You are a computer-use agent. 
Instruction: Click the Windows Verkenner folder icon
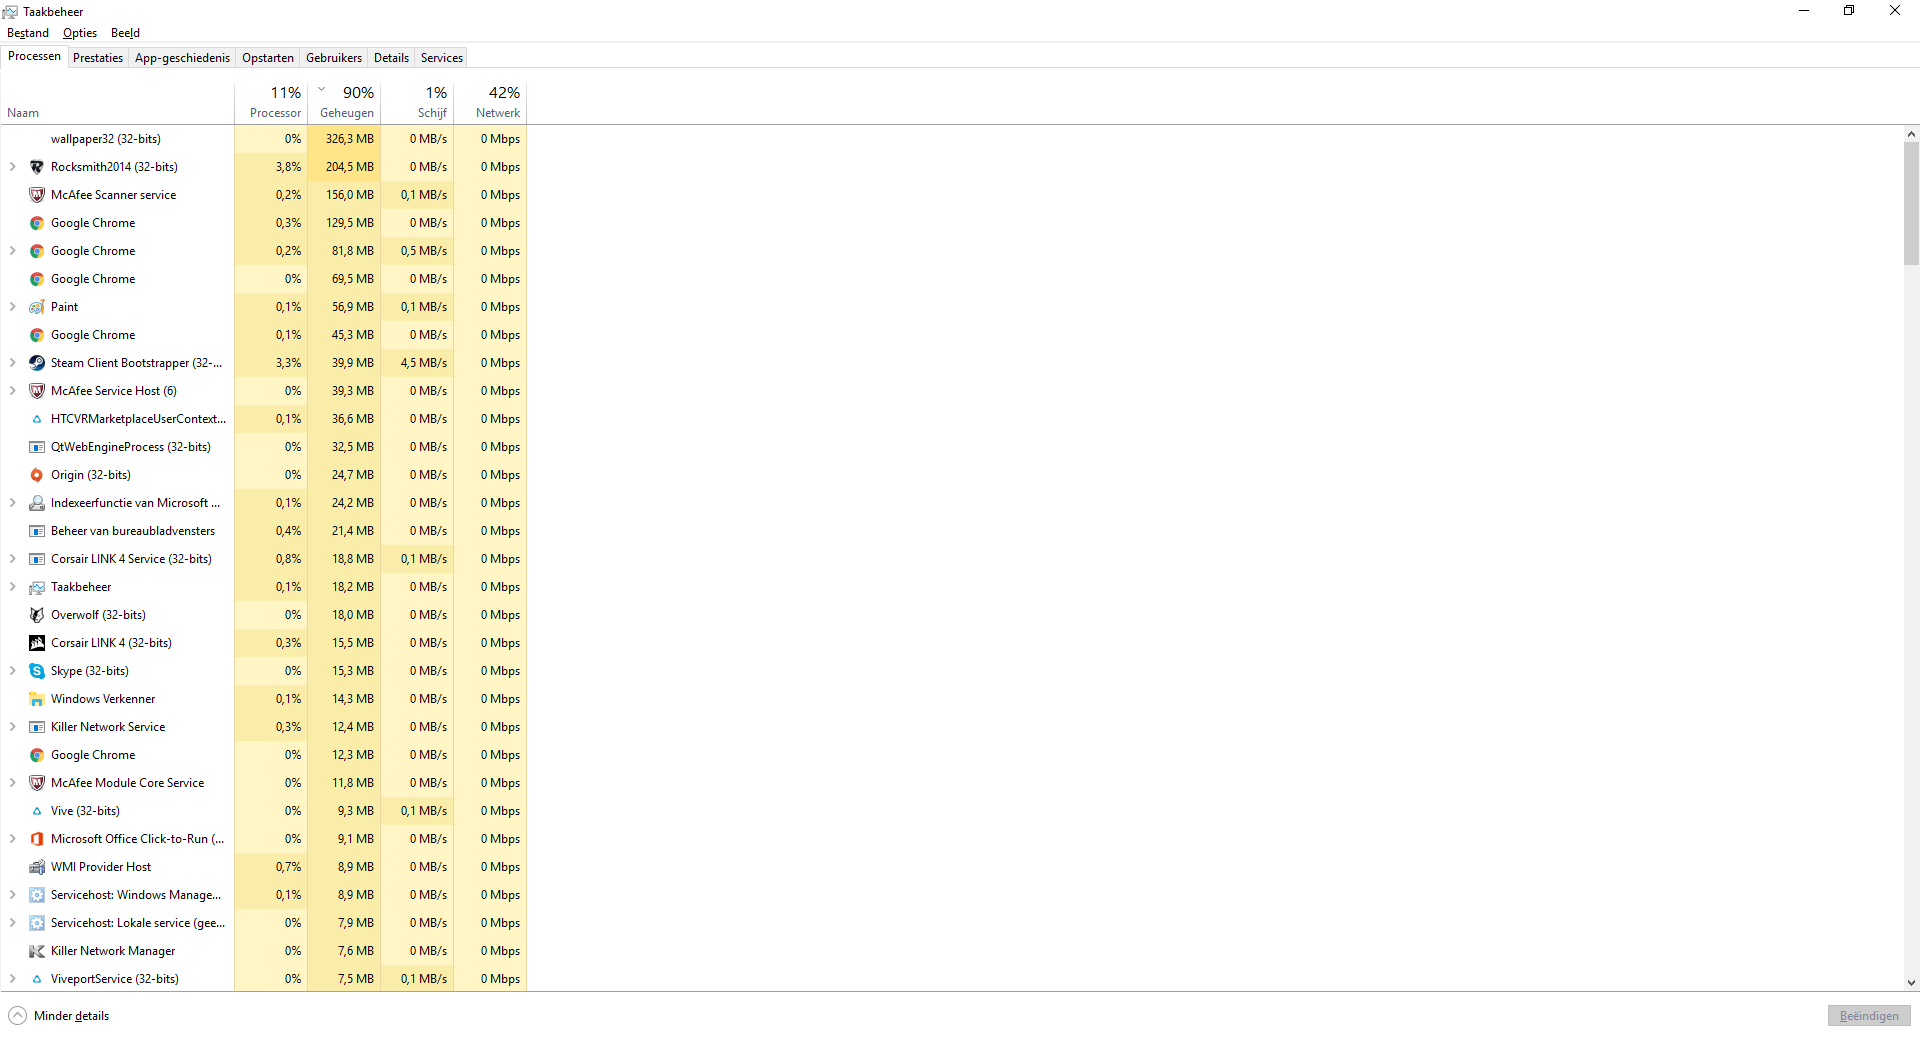(x=37, y=699)
